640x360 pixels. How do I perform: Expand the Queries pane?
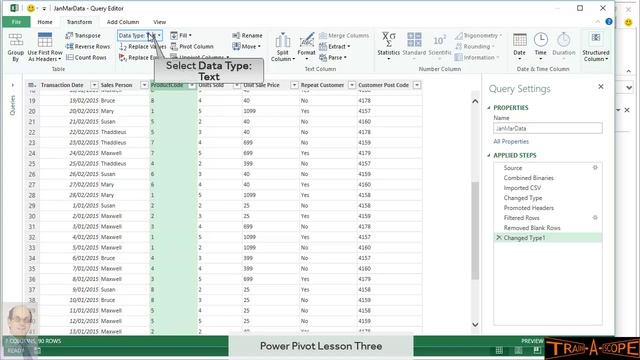pyautogui.click(x=13, y=85)
